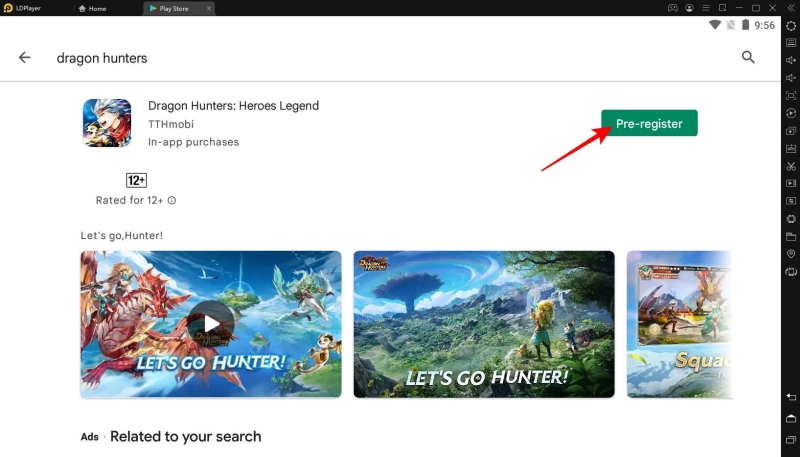Switch to the Home tab in LDPlayer

tap(92, 8)
